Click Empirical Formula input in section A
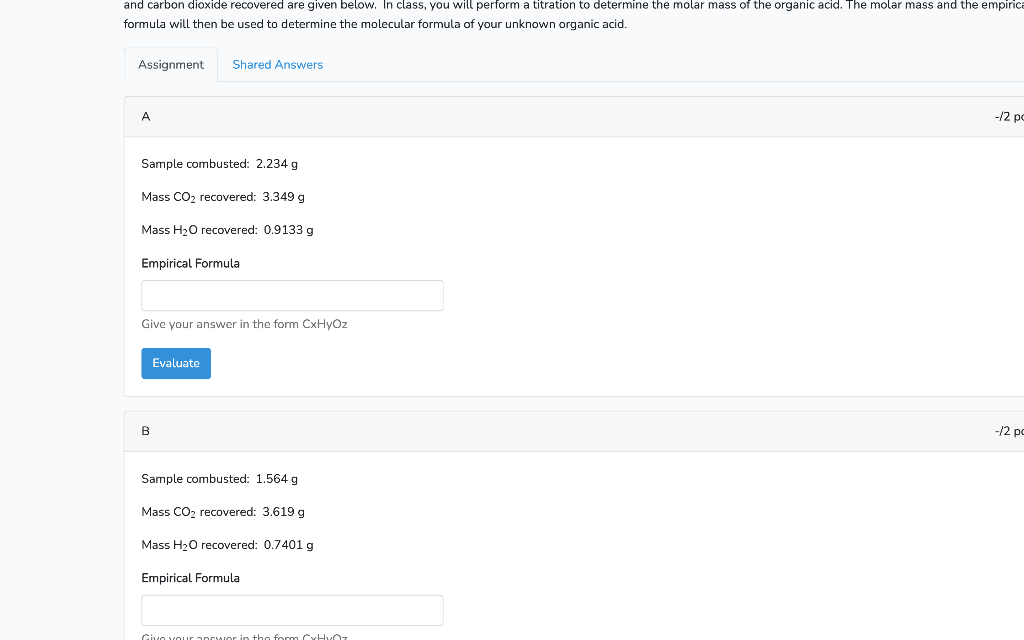This screenshot has width=1024, height=640. point(292,296)
